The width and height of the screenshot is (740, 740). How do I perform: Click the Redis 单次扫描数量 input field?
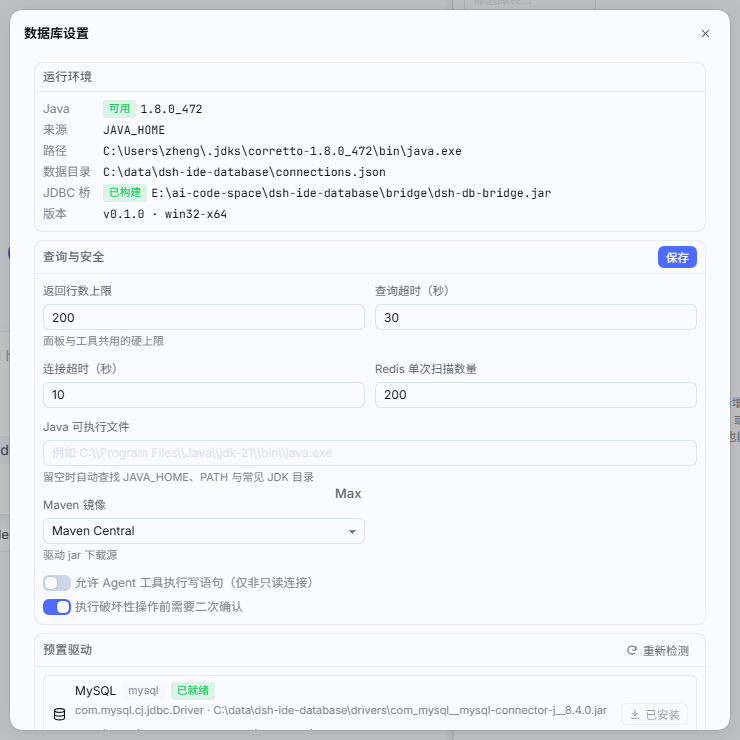pos(535,395)
